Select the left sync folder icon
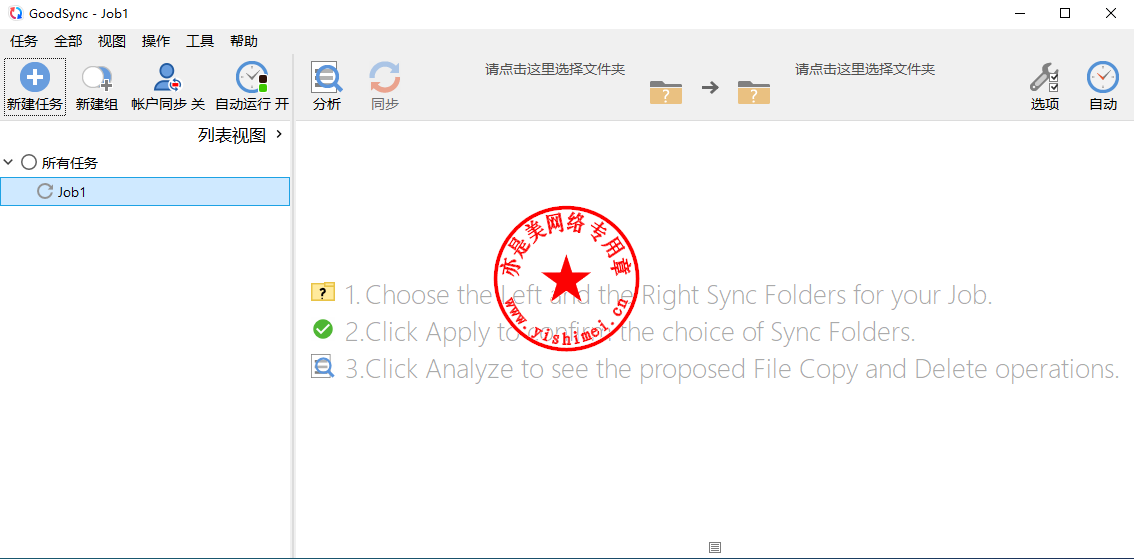This screenshot has width=1134, height=559. click(666, 92)
